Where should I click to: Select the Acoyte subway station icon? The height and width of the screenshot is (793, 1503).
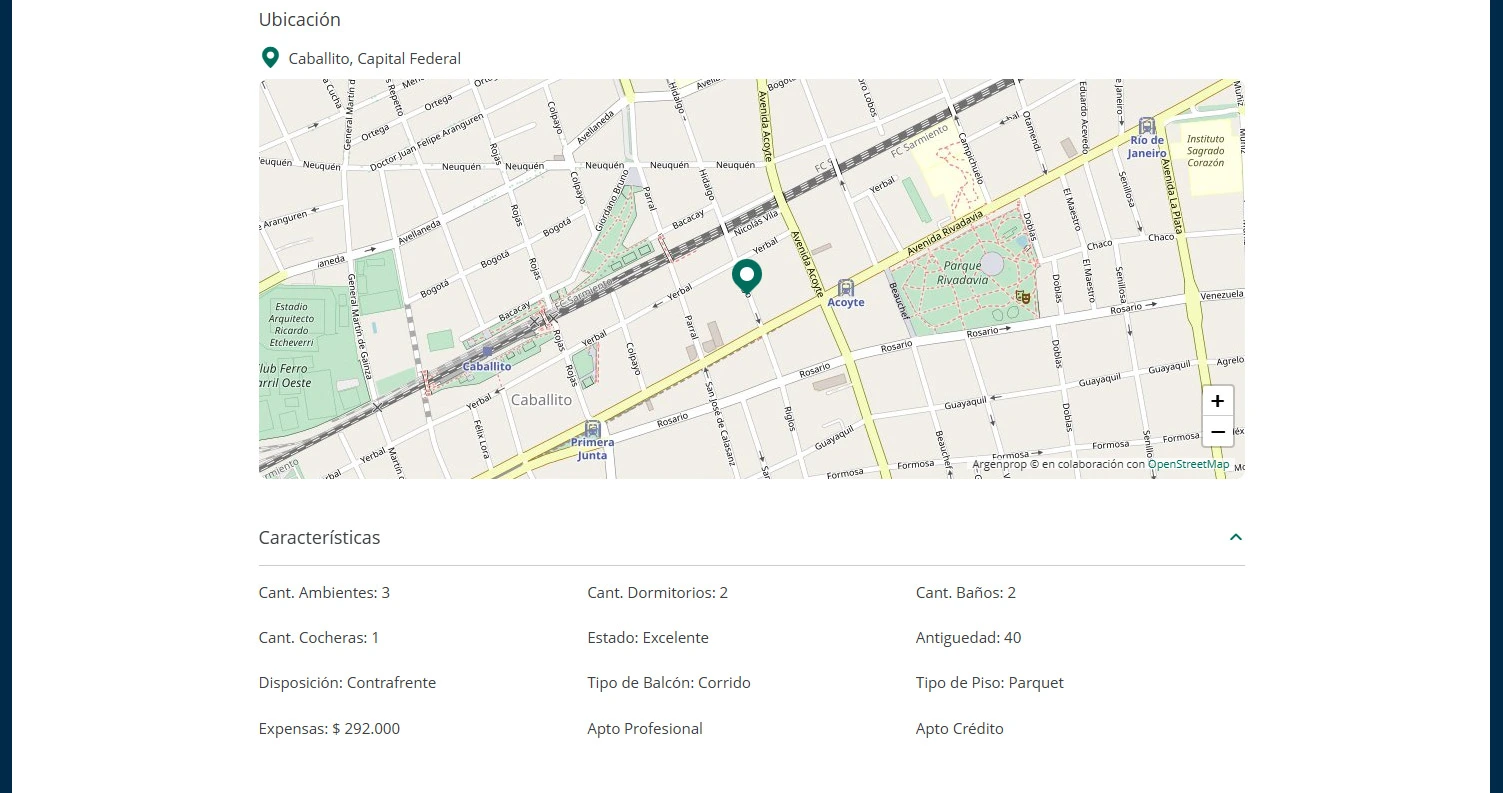846,288
